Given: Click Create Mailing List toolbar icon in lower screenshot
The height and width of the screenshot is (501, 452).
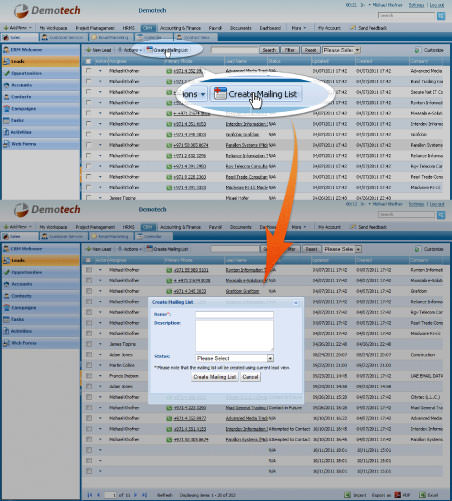Looking at the screenshot, I should coord(149,249).
